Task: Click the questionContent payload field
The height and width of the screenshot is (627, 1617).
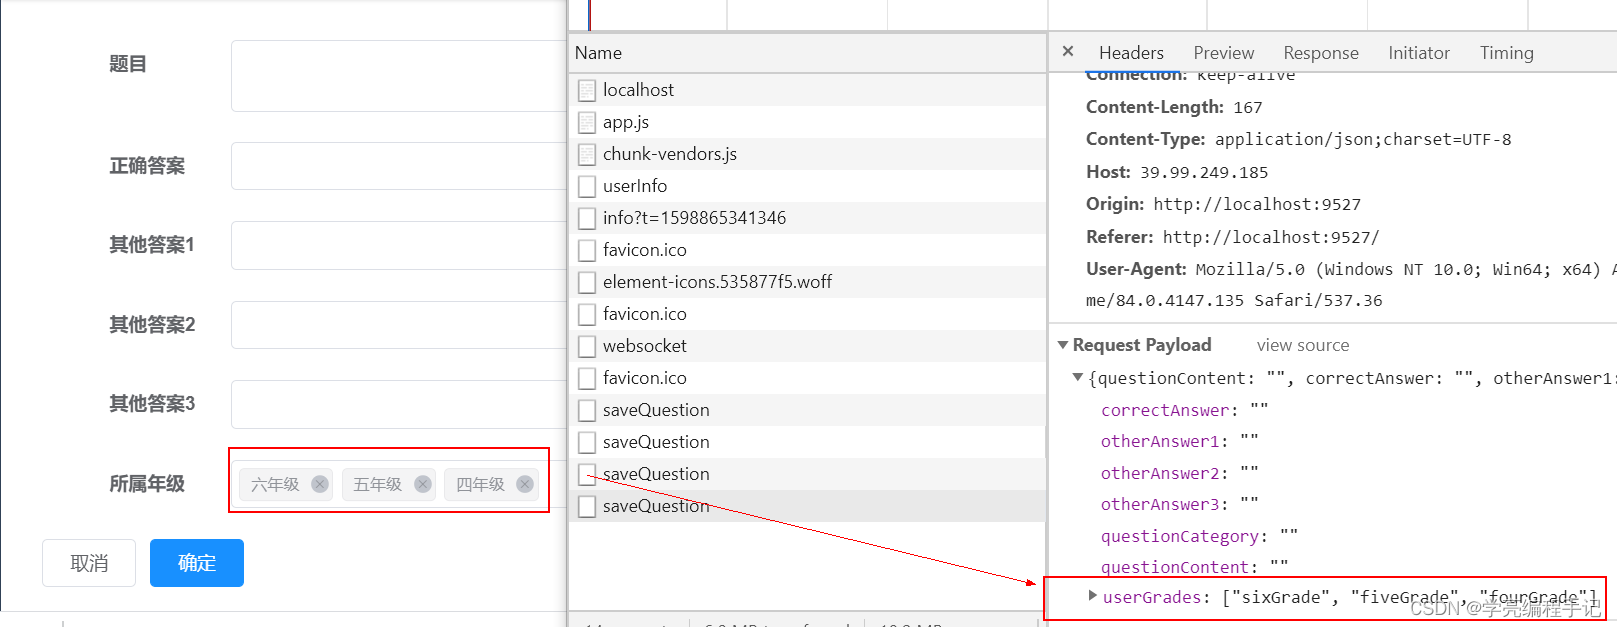Action: coord(1194,567)
